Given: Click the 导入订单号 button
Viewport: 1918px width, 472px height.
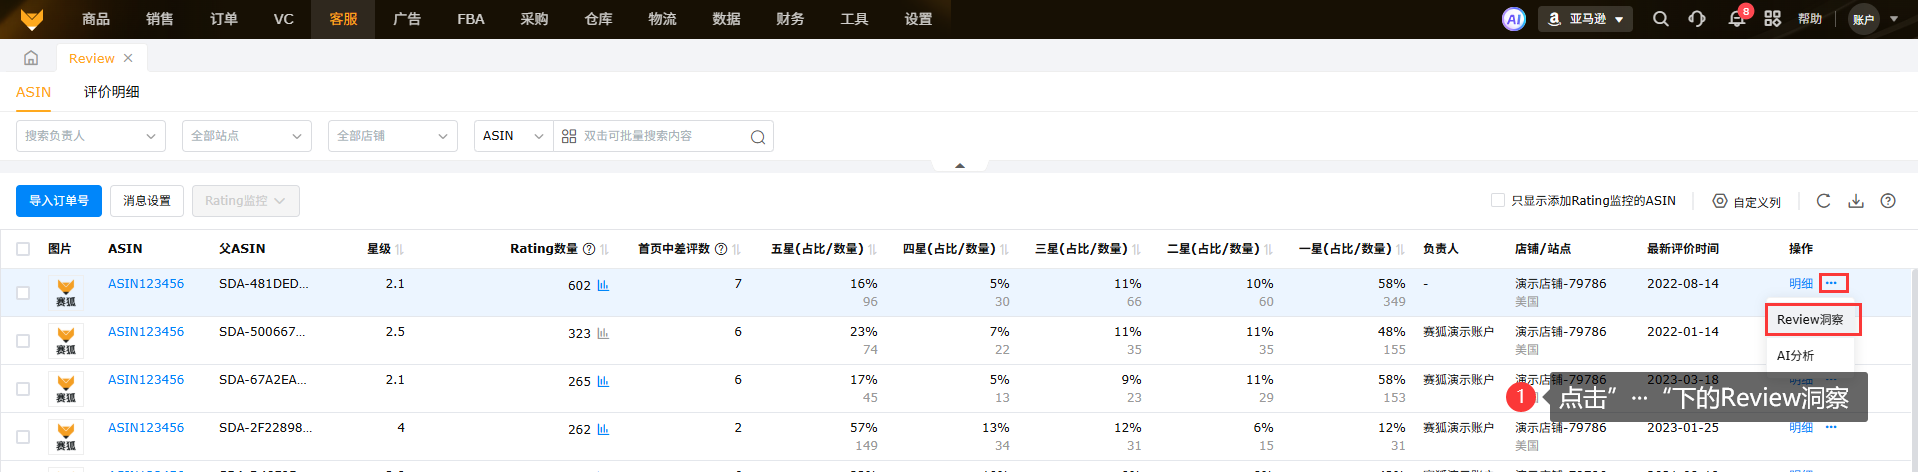Looking at the screenshot, I should 59,201.
